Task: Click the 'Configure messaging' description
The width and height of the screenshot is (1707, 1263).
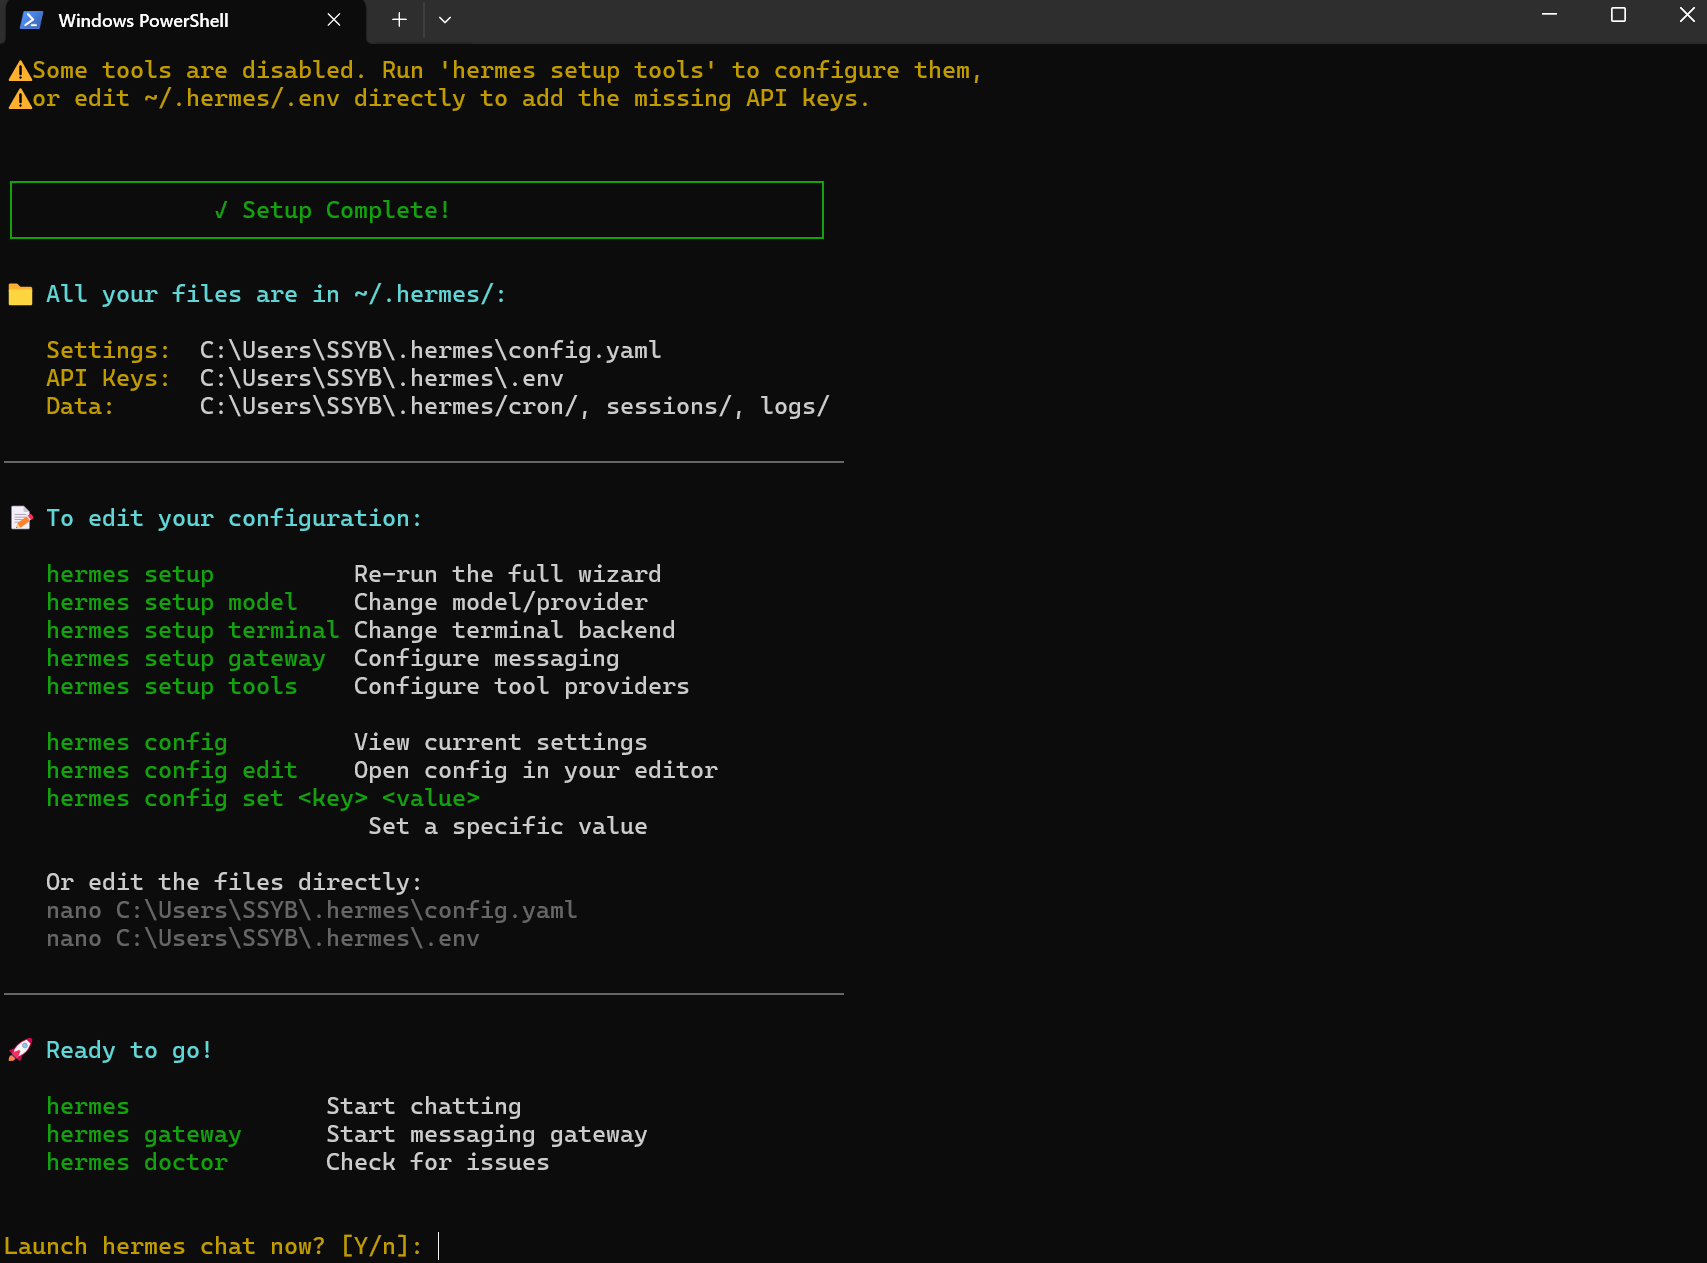Action: [x=486, y=659]
